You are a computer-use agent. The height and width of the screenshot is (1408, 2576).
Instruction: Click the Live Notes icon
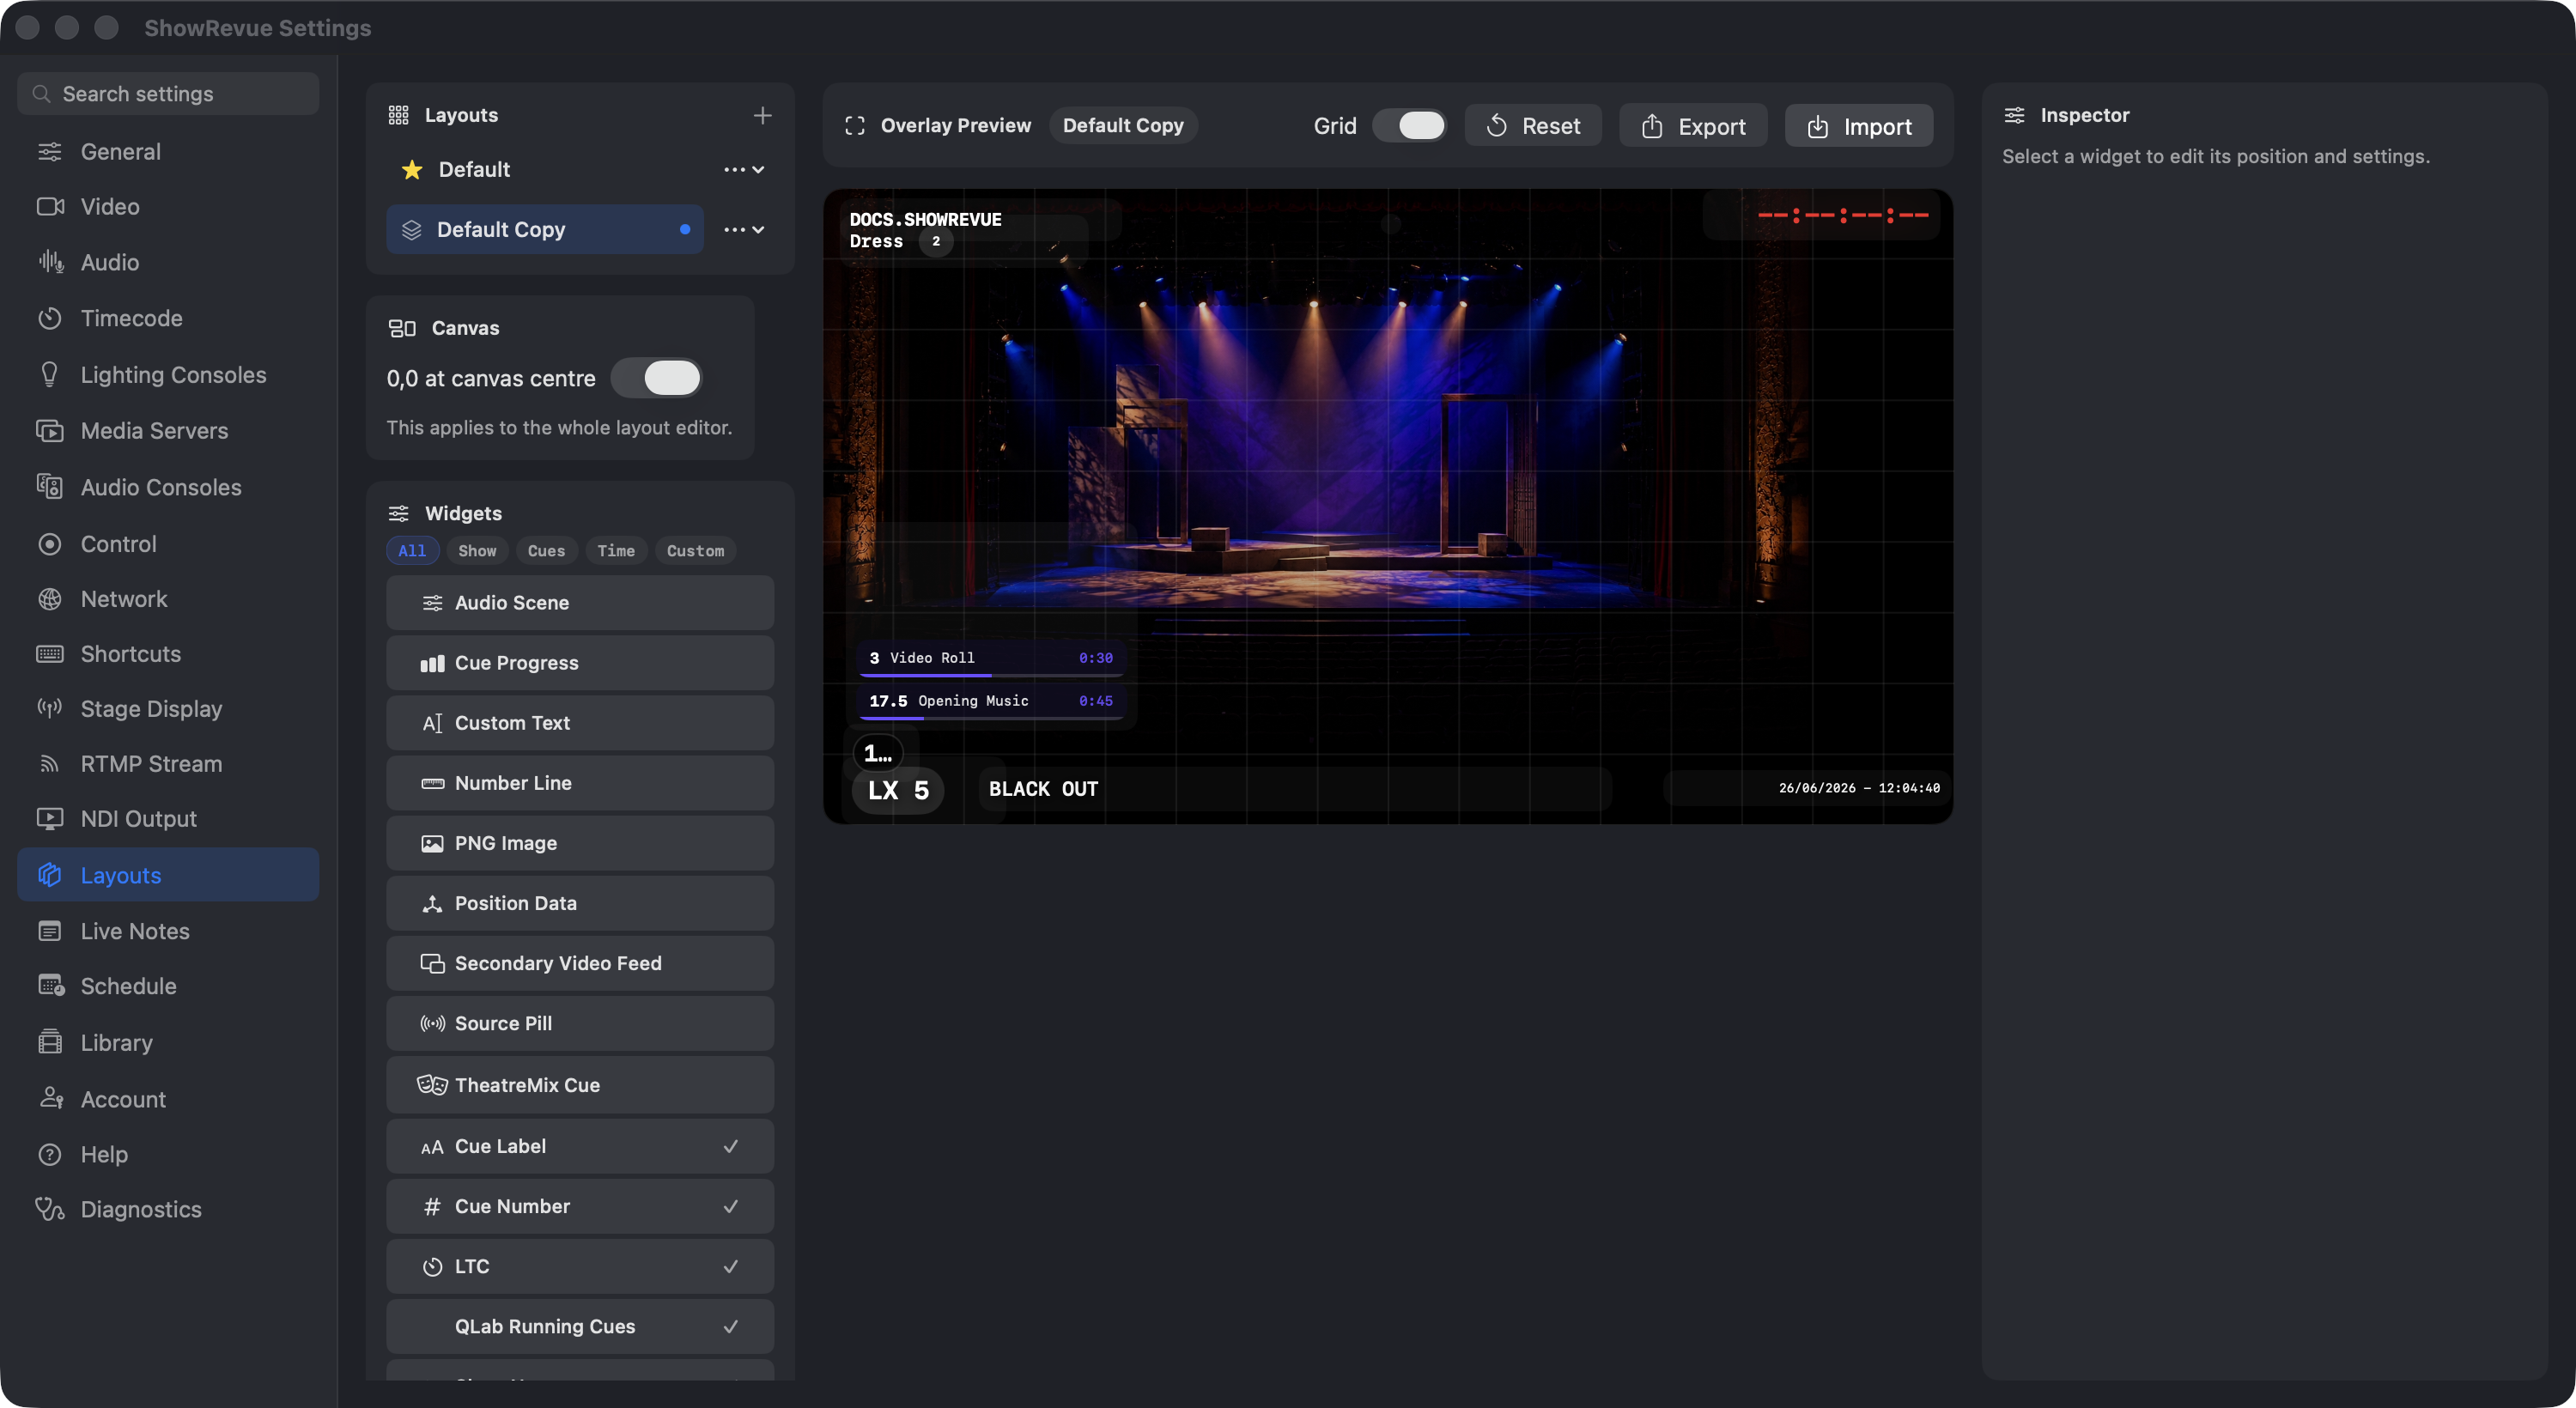[x=49, y=931]
